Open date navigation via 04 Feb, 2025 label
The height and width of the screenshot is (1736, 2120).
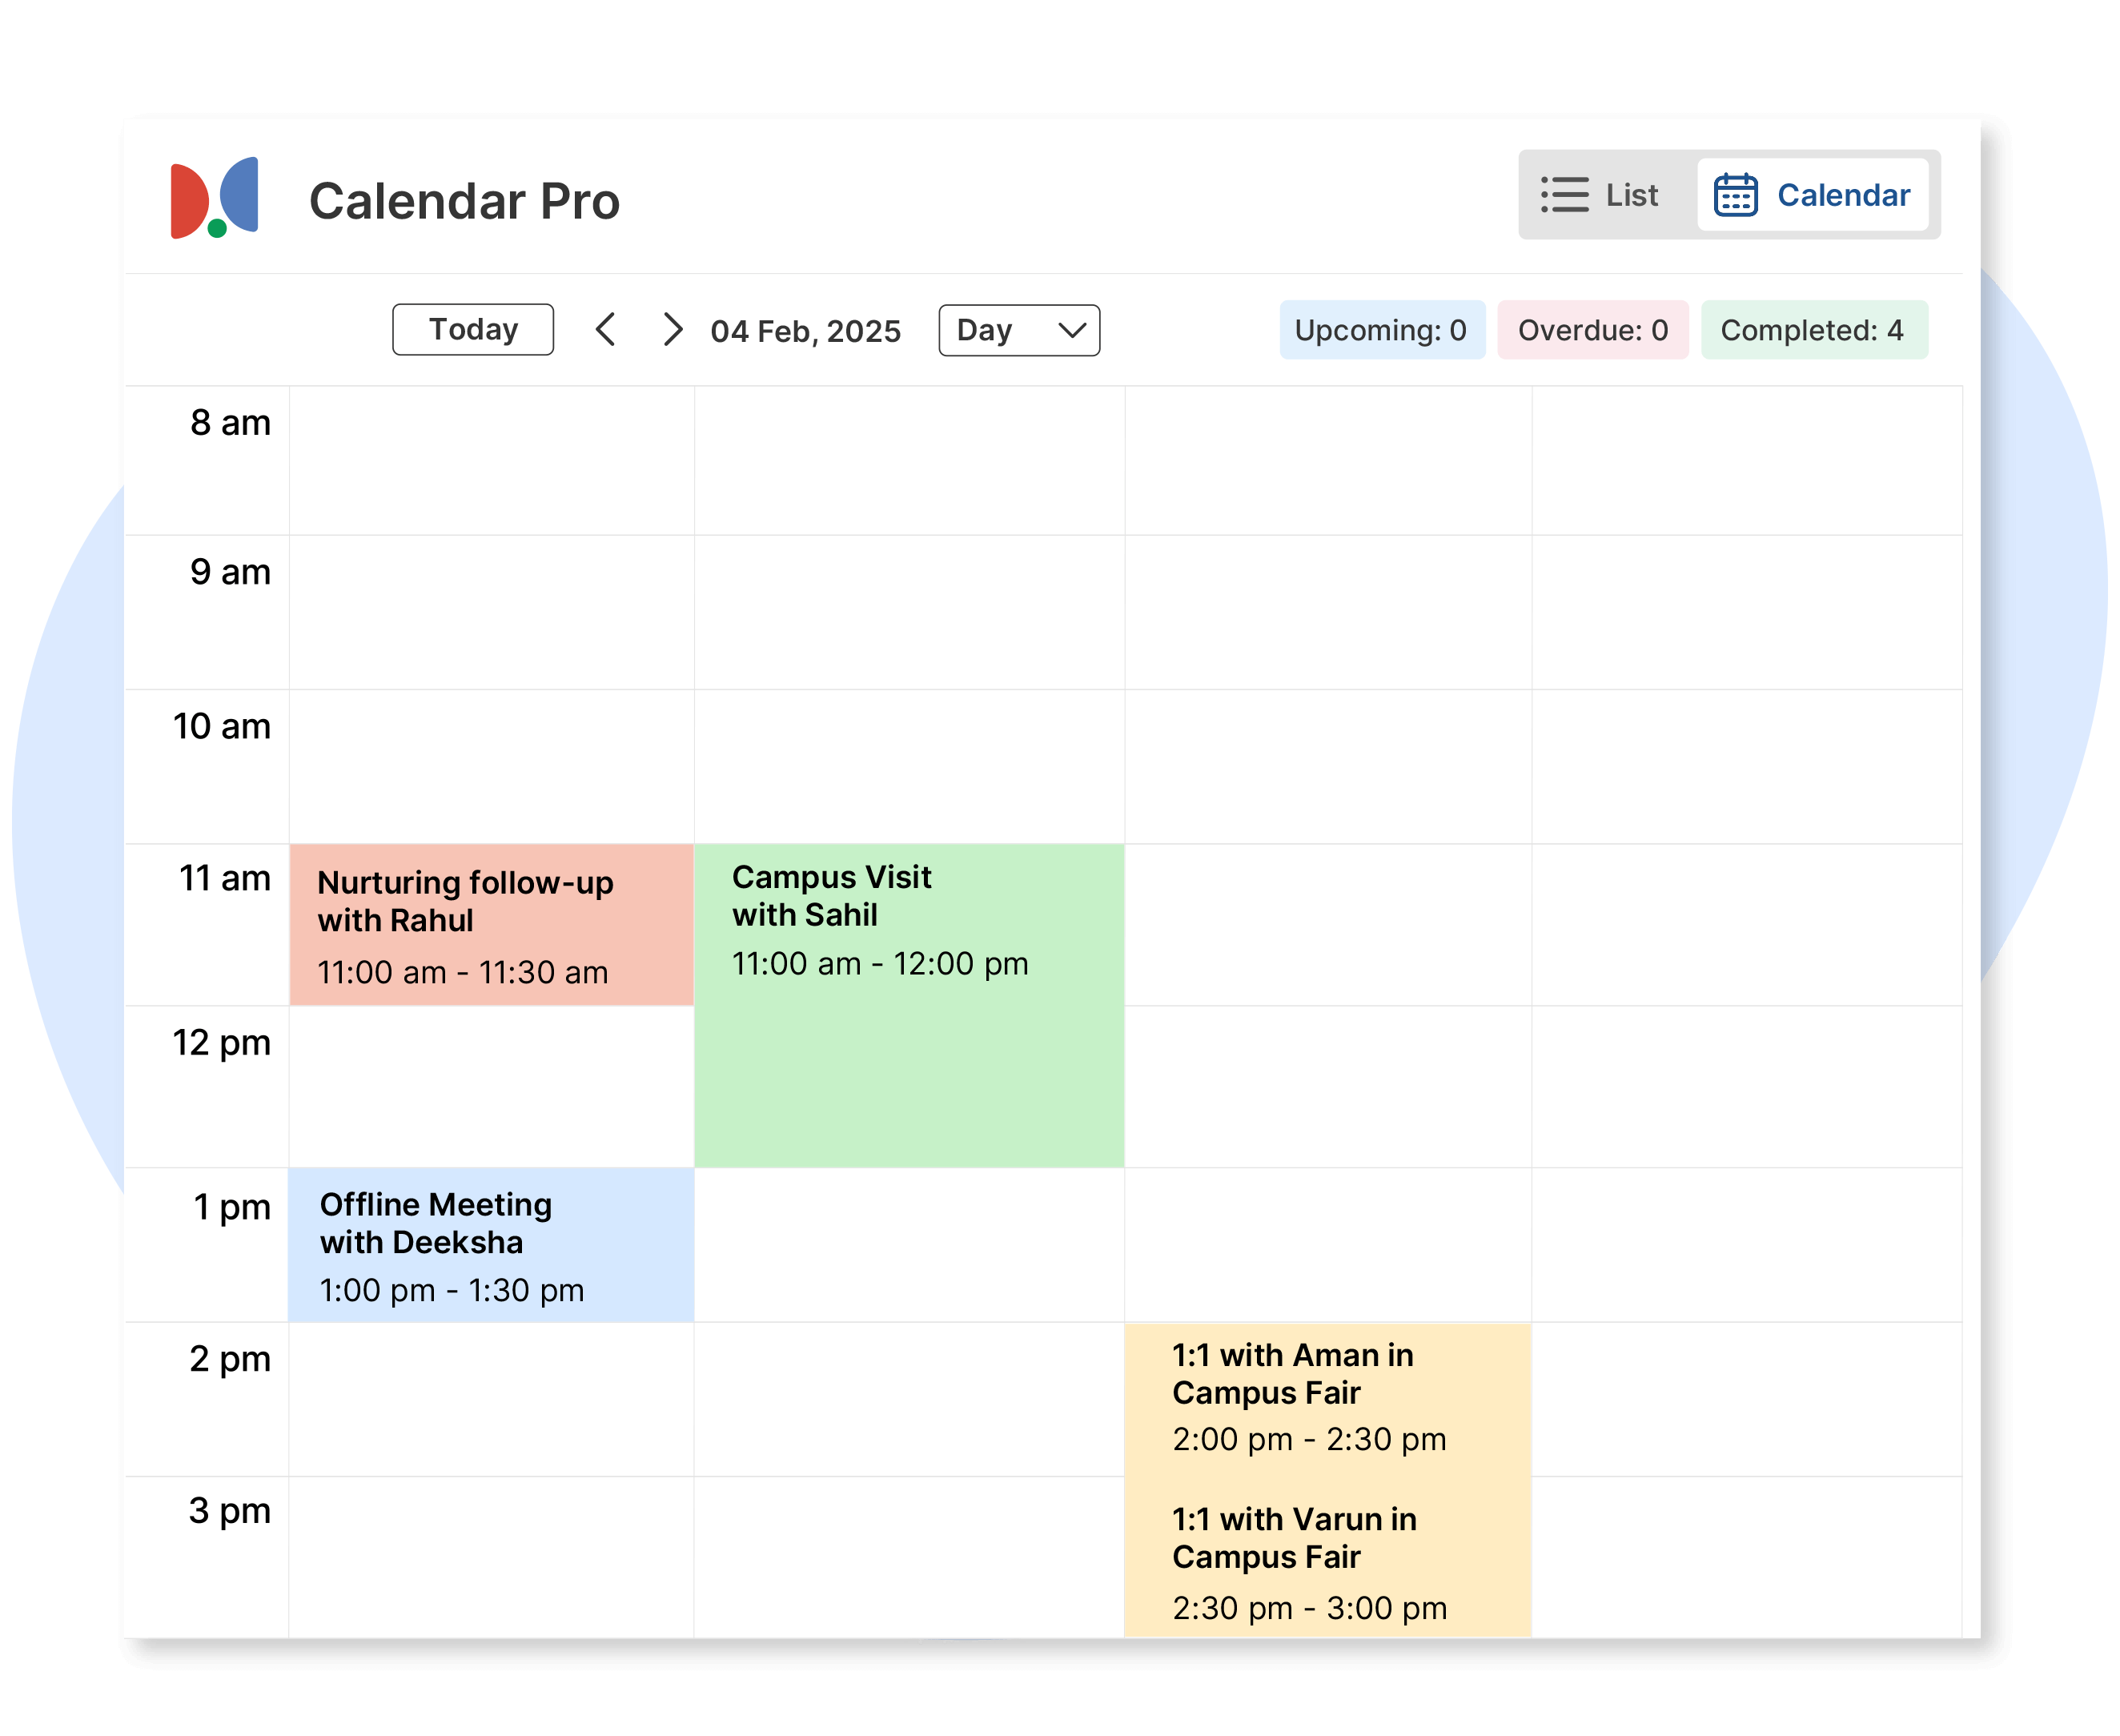[805, 330]
